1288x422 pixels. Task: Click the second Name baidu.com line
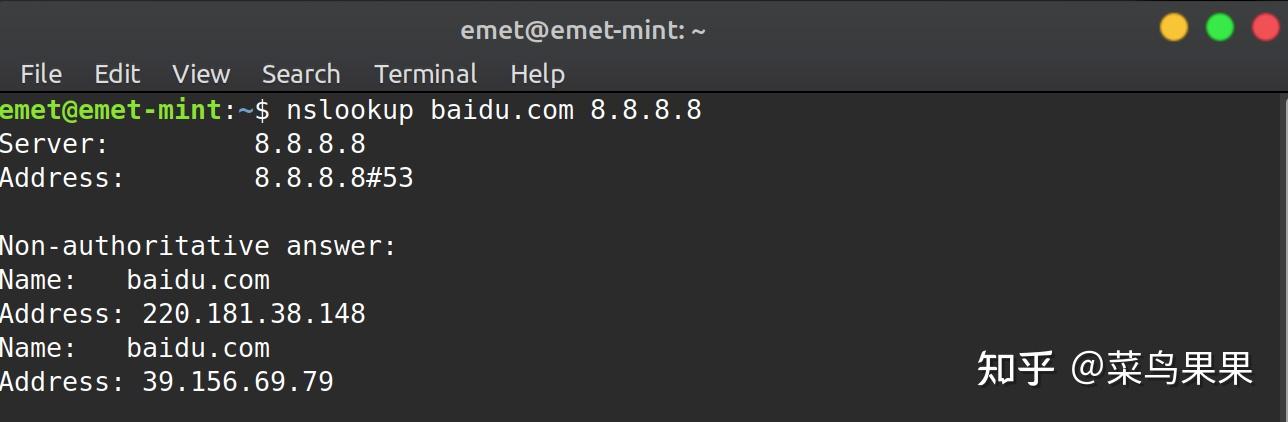pyautogui.click(x=135, y=348)
